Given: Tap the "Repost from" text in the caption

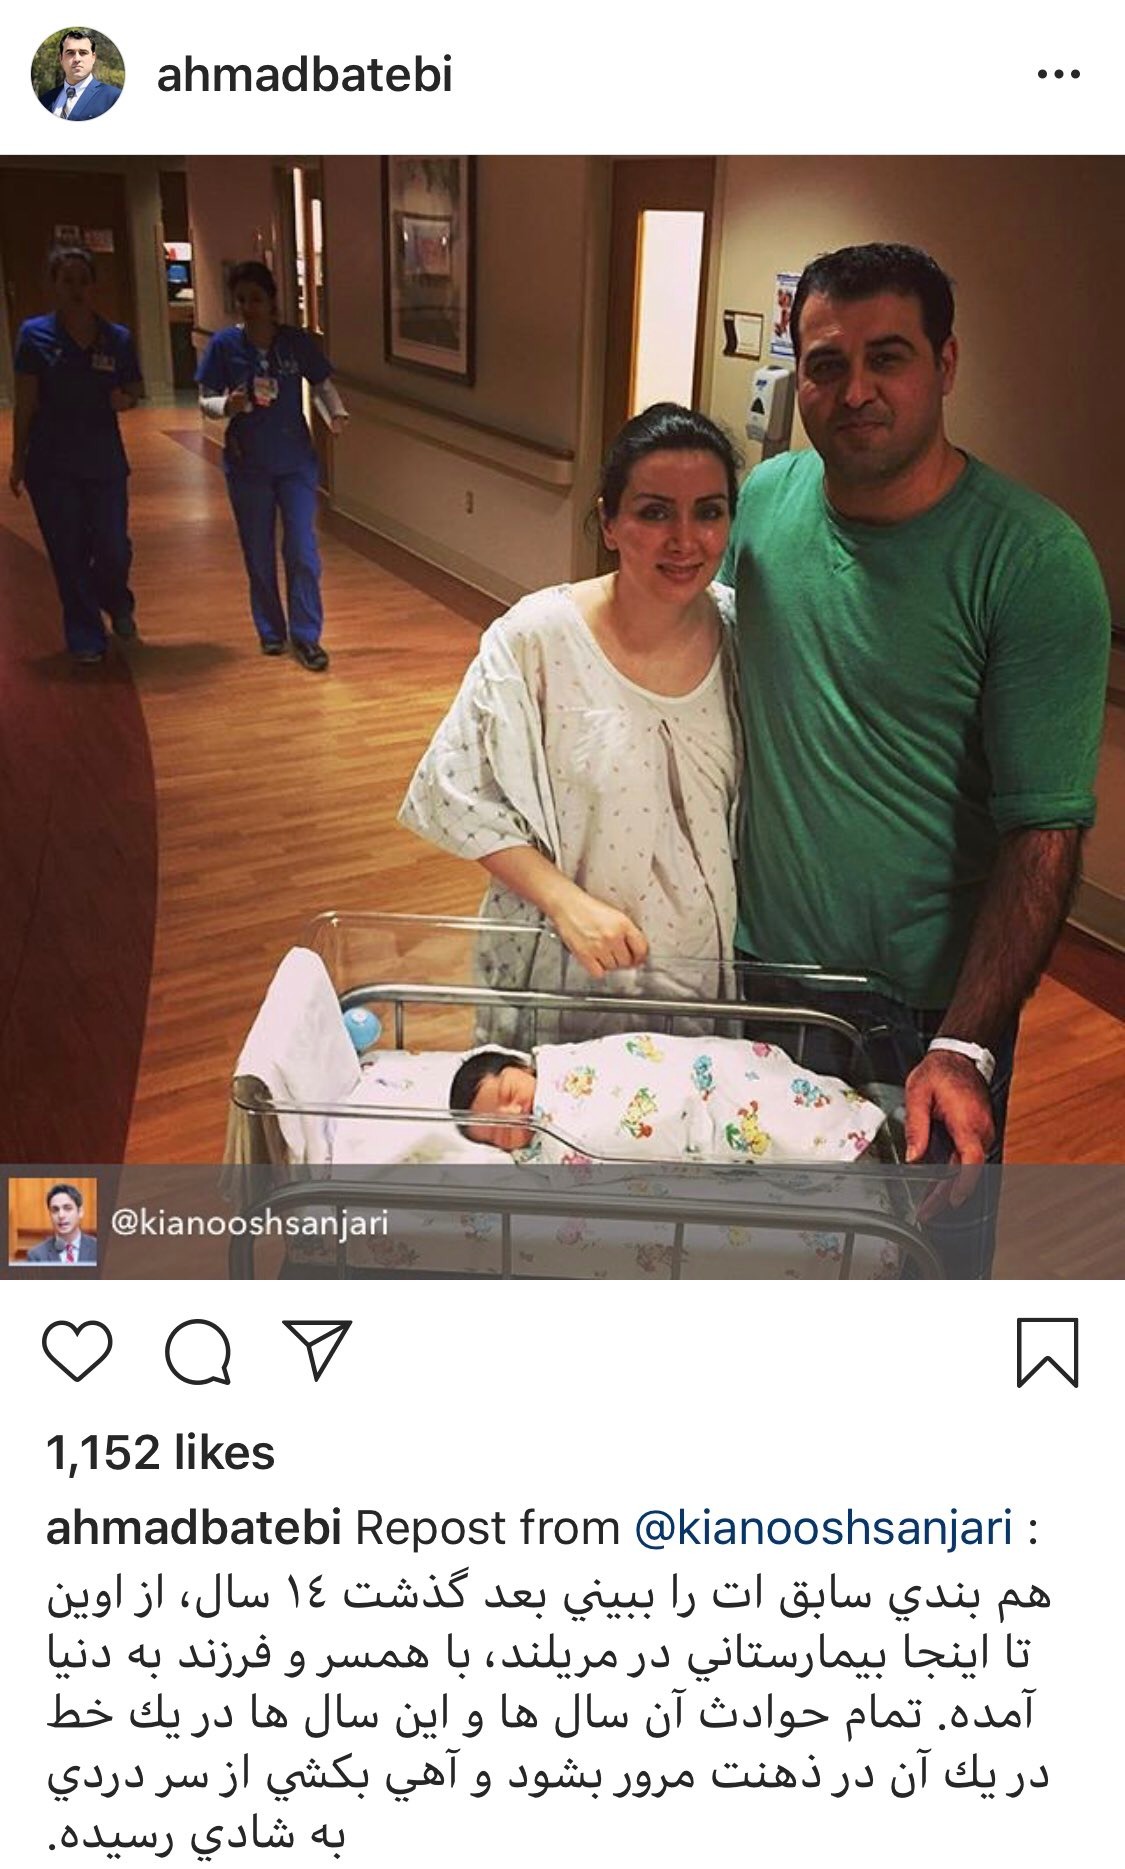Looking at the screenshot, I should tap(488, 1528).
